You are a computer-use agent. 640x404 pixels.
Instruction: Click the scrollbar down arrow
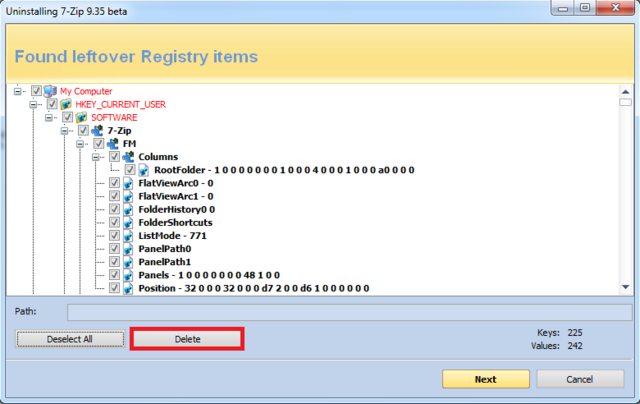[625, 287]
